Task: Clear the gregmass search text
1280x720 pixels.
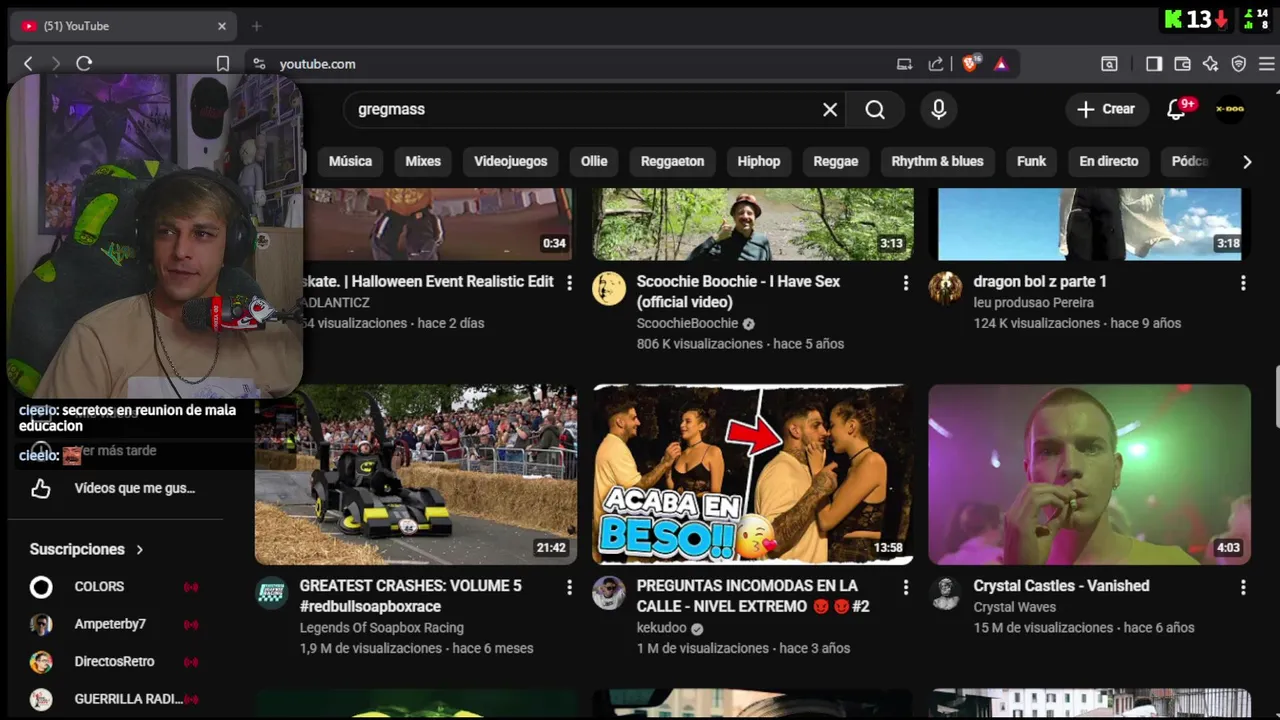Action: (x=830, y=110)
